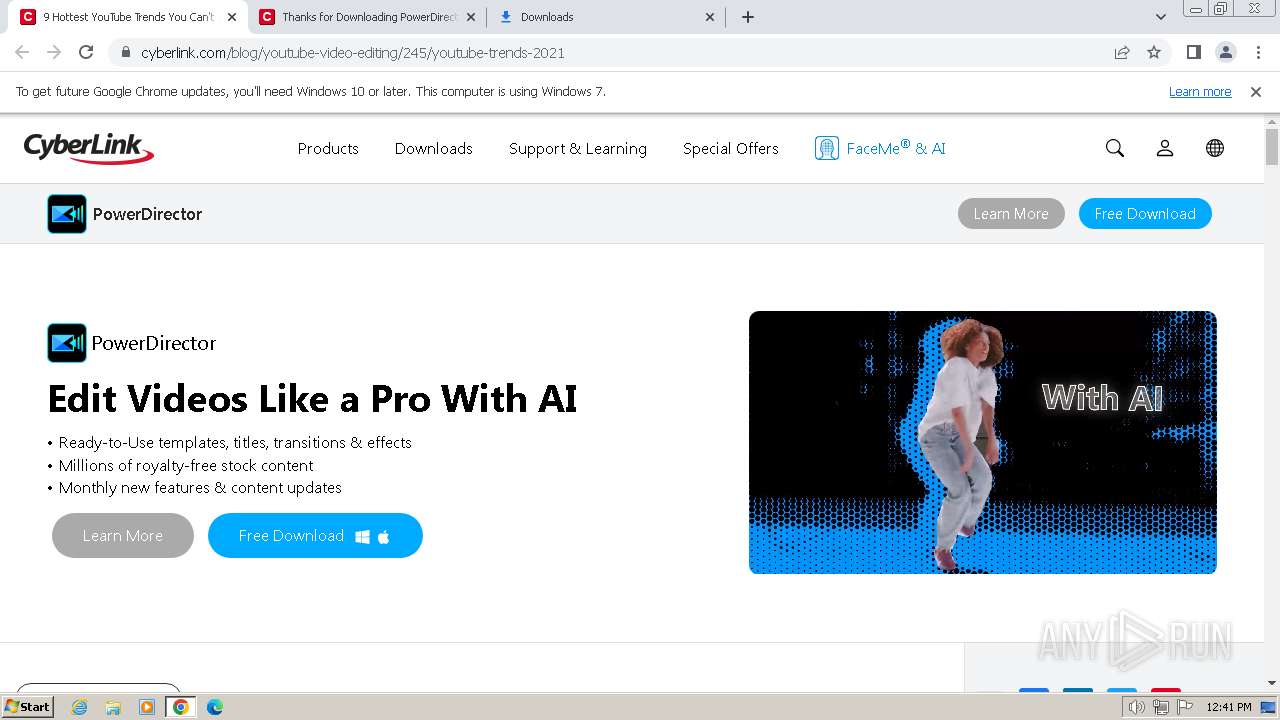Screen dimensions: 1280x720
Task: Expand the tab search dropdown arrow
Action: click(1161, 17)
